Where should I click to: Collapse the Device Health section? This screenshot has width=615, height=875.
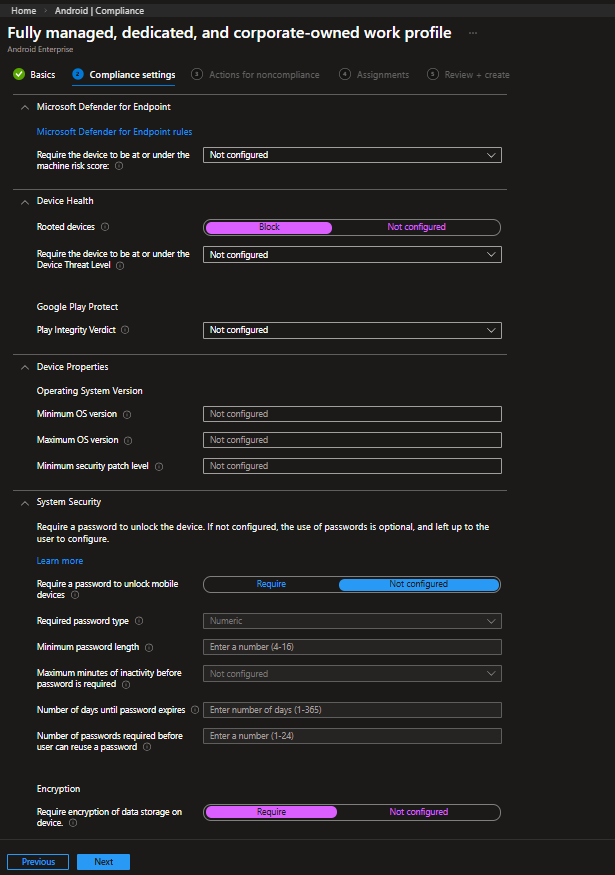click(x=25, y=201)
